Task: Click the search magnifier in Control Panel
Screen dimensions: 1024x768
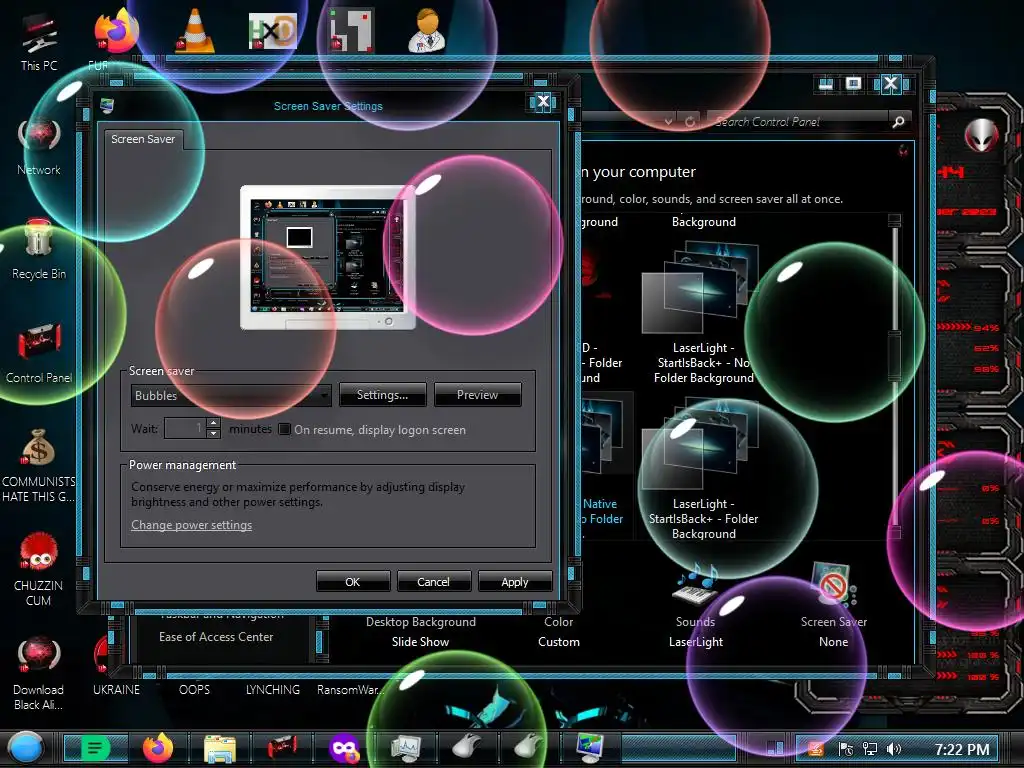Action: 899,121
